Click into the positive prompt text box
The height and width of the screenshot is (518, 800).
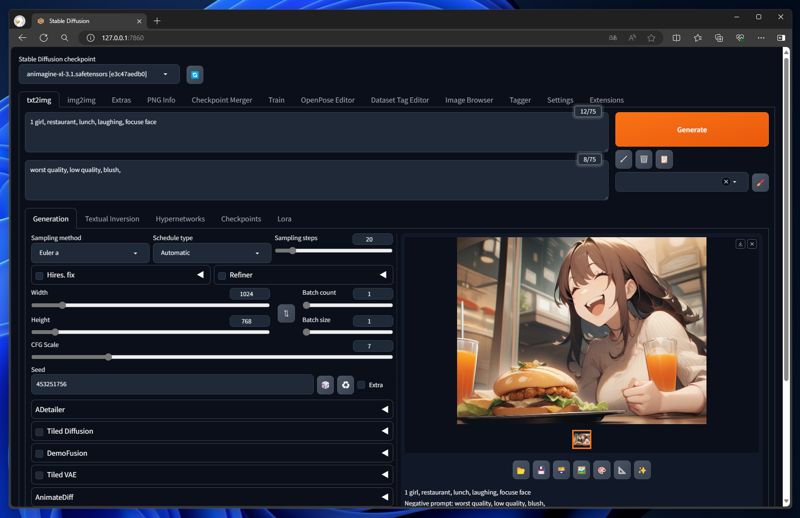pyautogui.click(x=316, y=132)
